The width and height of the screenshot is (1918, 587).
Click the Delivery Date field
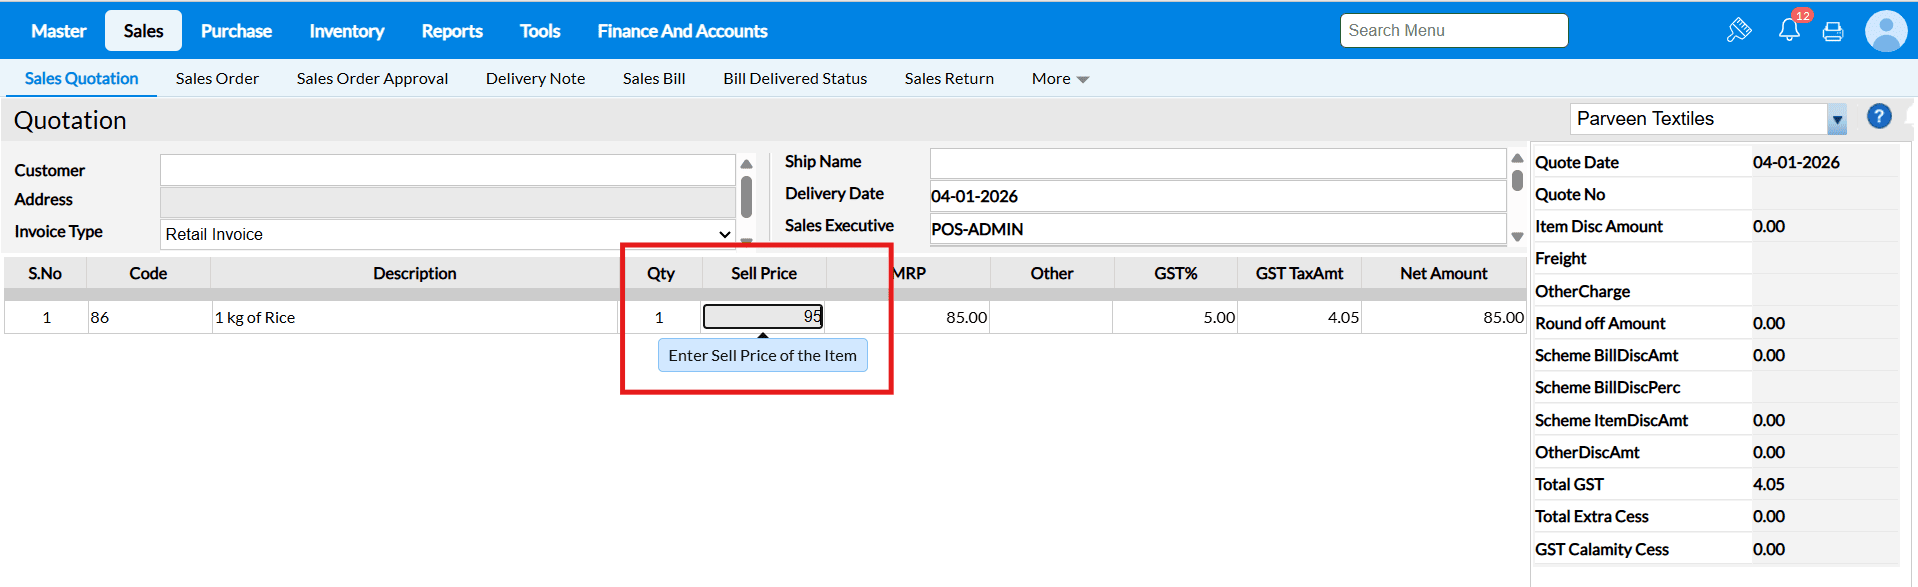click(x=1217, y=196)
